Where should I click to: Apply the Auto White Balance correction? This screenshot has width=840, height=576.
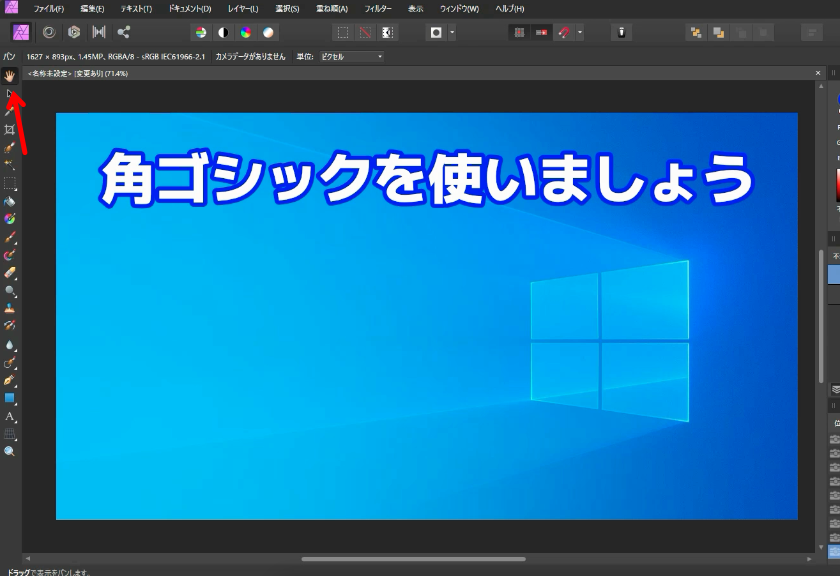pyautogui.click(x=270, y=31)
